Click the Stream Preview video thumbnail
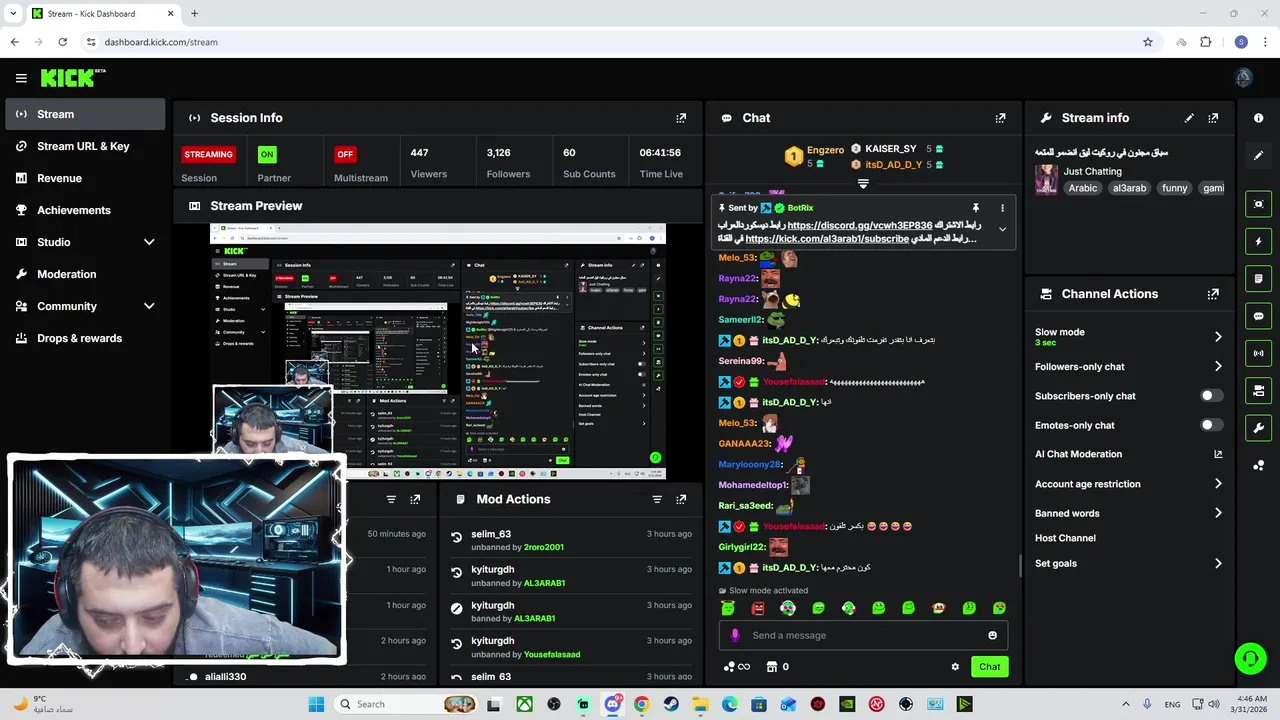The height and width of the screenshot is (720, 1280). pos(437,351)
